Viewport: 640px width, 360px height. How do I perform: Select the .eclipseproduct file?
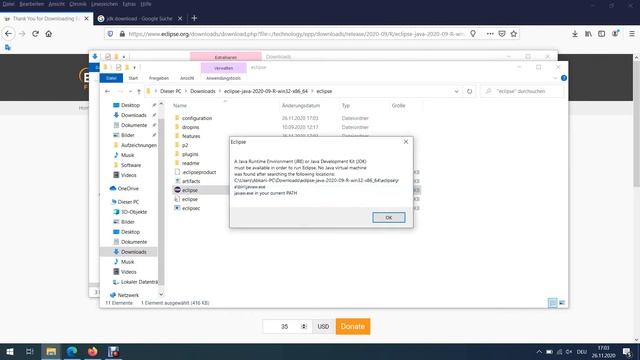pyautogui.click(x=199, y=172)
